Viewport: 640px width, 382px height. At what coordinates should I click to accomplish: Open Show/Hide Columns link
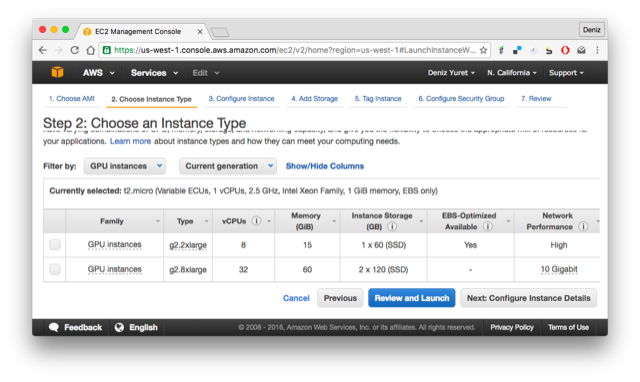pos(324,166)
